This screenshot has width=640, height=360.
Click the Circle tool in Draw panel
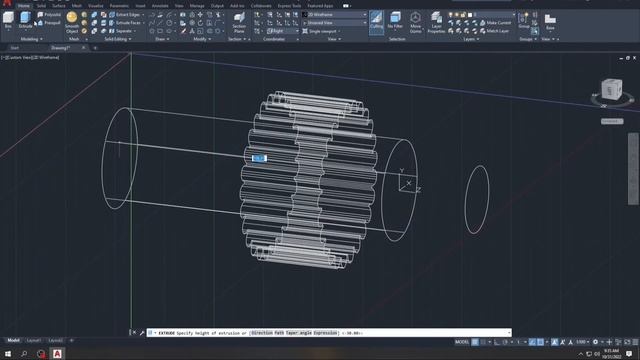169,23
